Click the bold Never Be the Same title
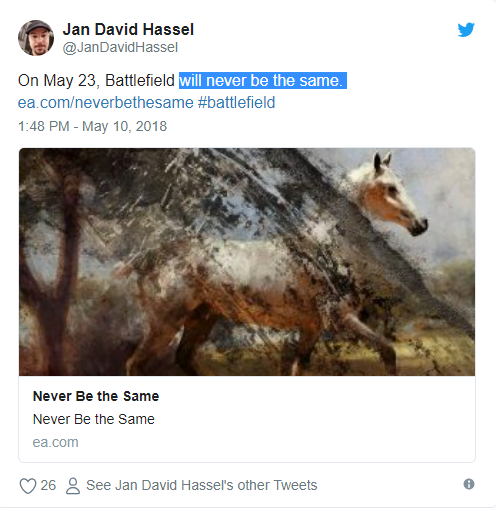Viewport: 496px width, 510px height. pos(96,396)
